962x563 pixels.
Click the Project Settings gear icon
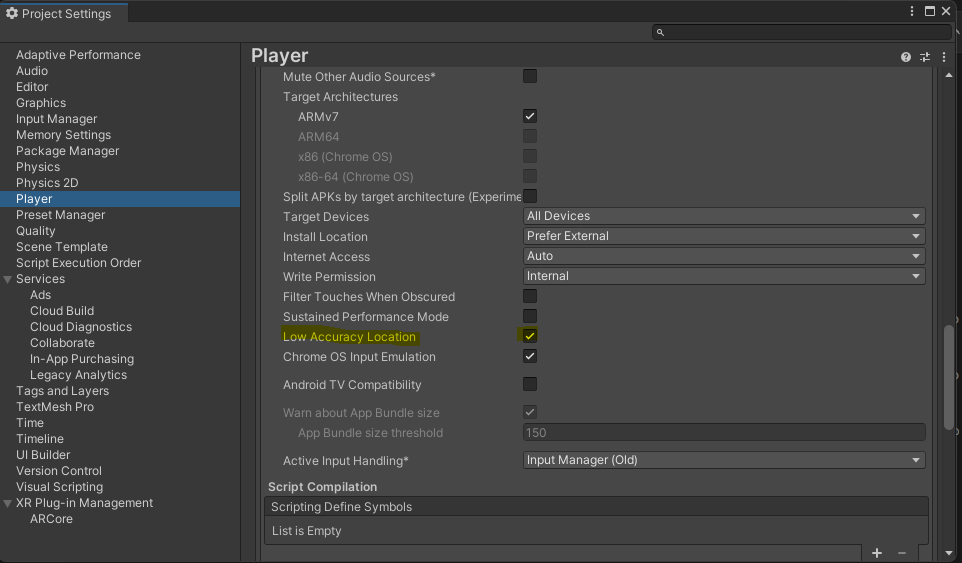[x=12, y=13]
